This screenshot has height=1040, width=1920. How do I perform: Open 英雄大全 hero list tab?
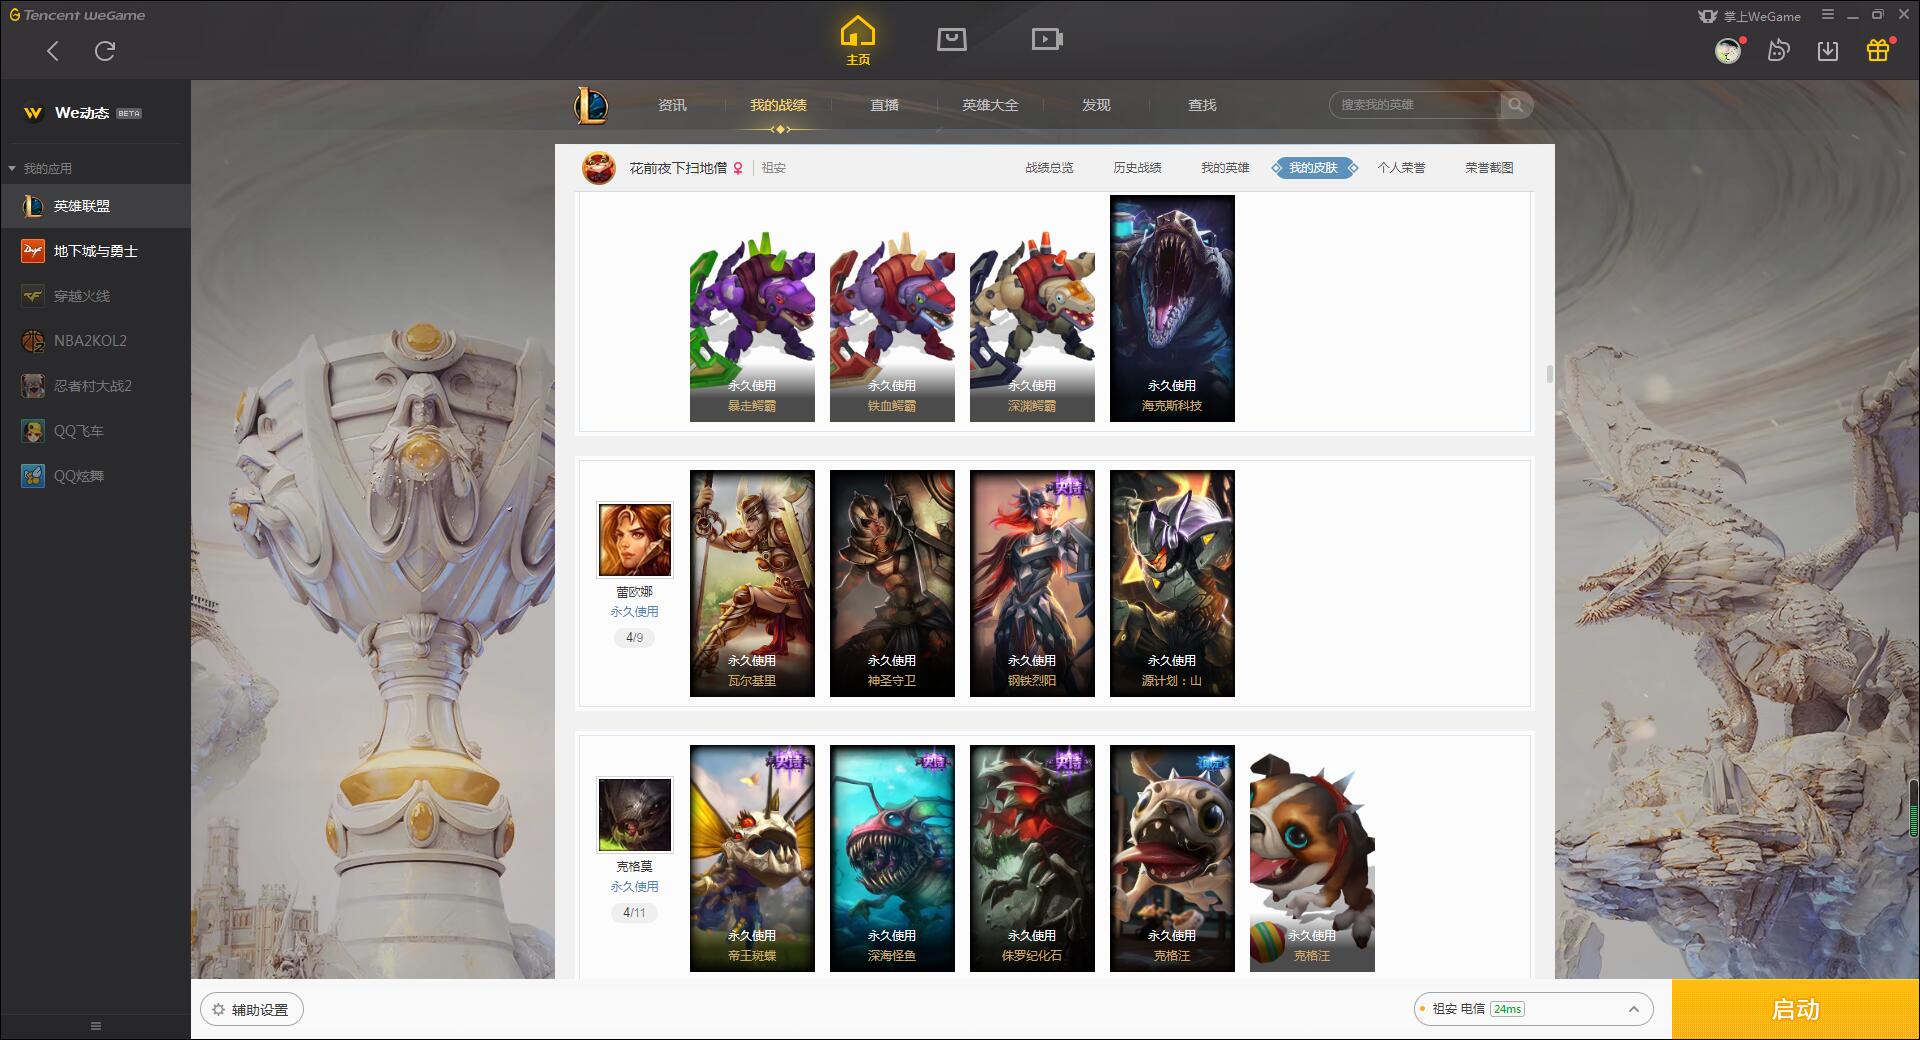coord(990,105)
